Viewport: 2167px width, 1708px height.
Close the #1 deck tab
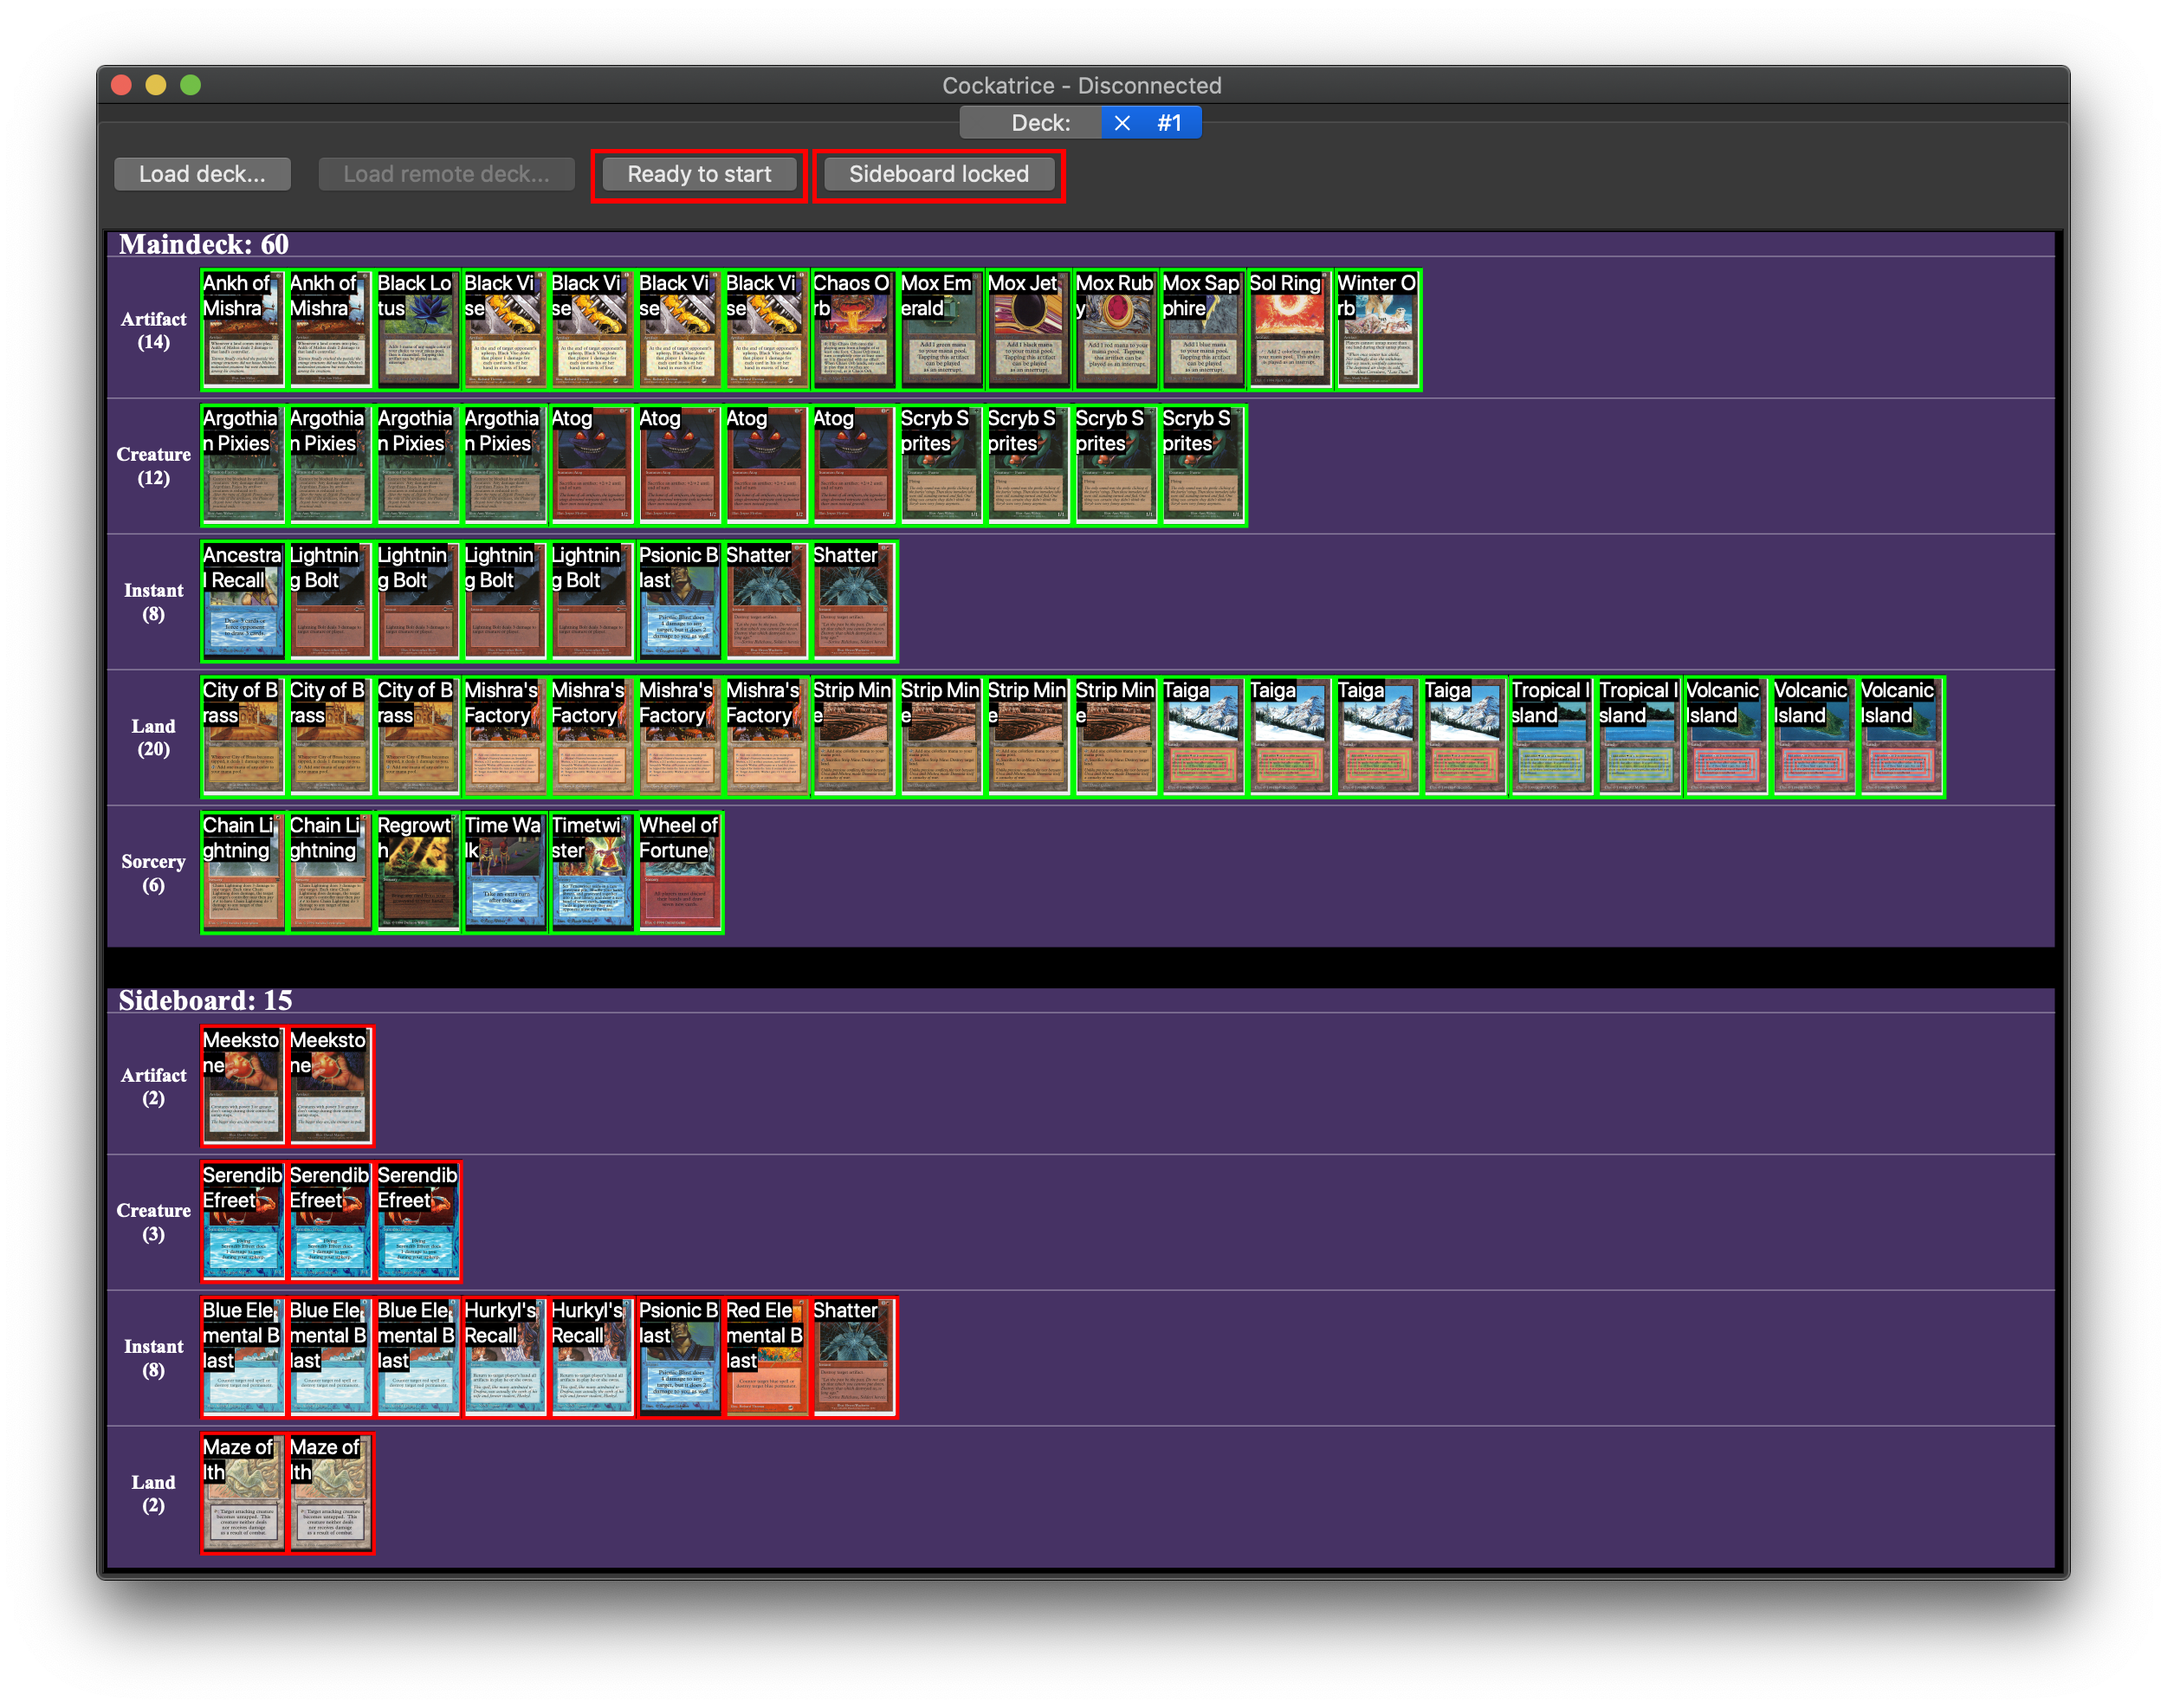1122,123
